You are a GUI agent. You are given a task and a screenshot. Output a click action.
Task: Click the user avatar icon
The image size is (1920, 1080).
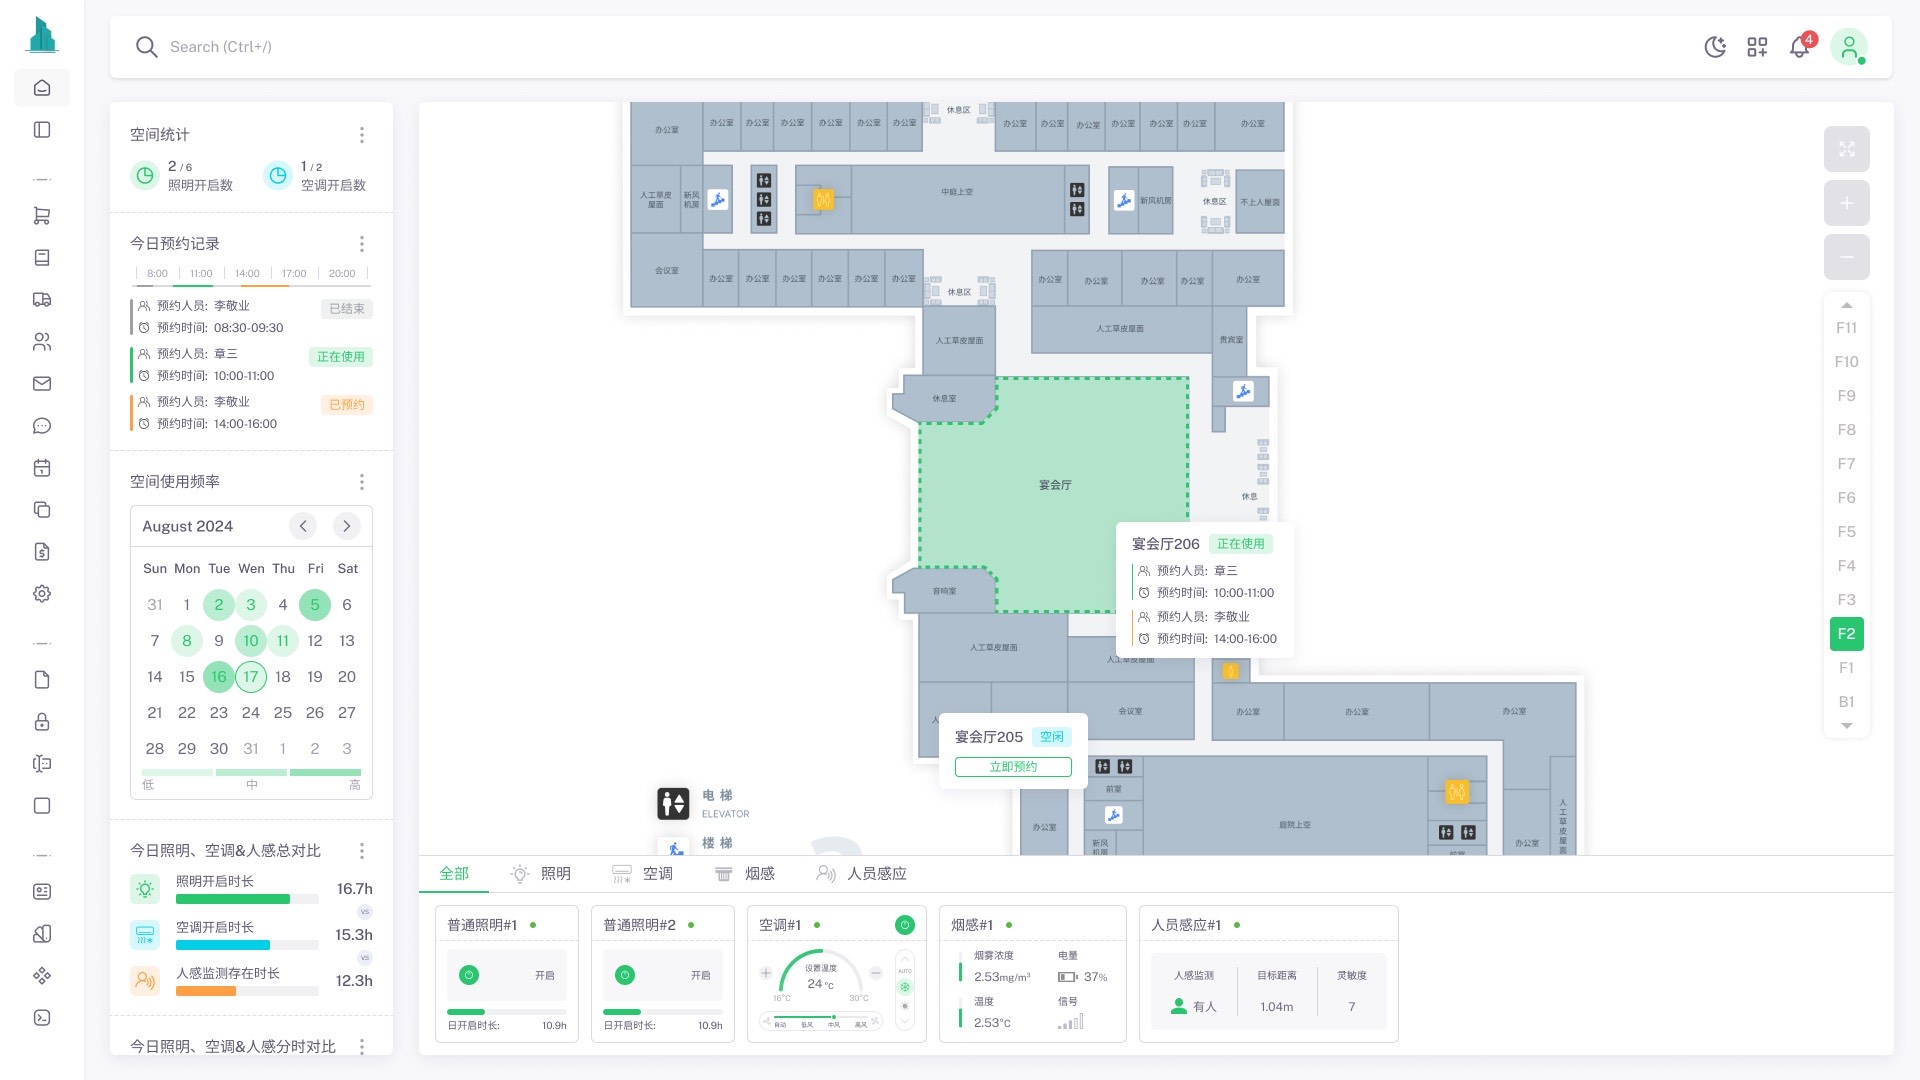point(1849,47)
